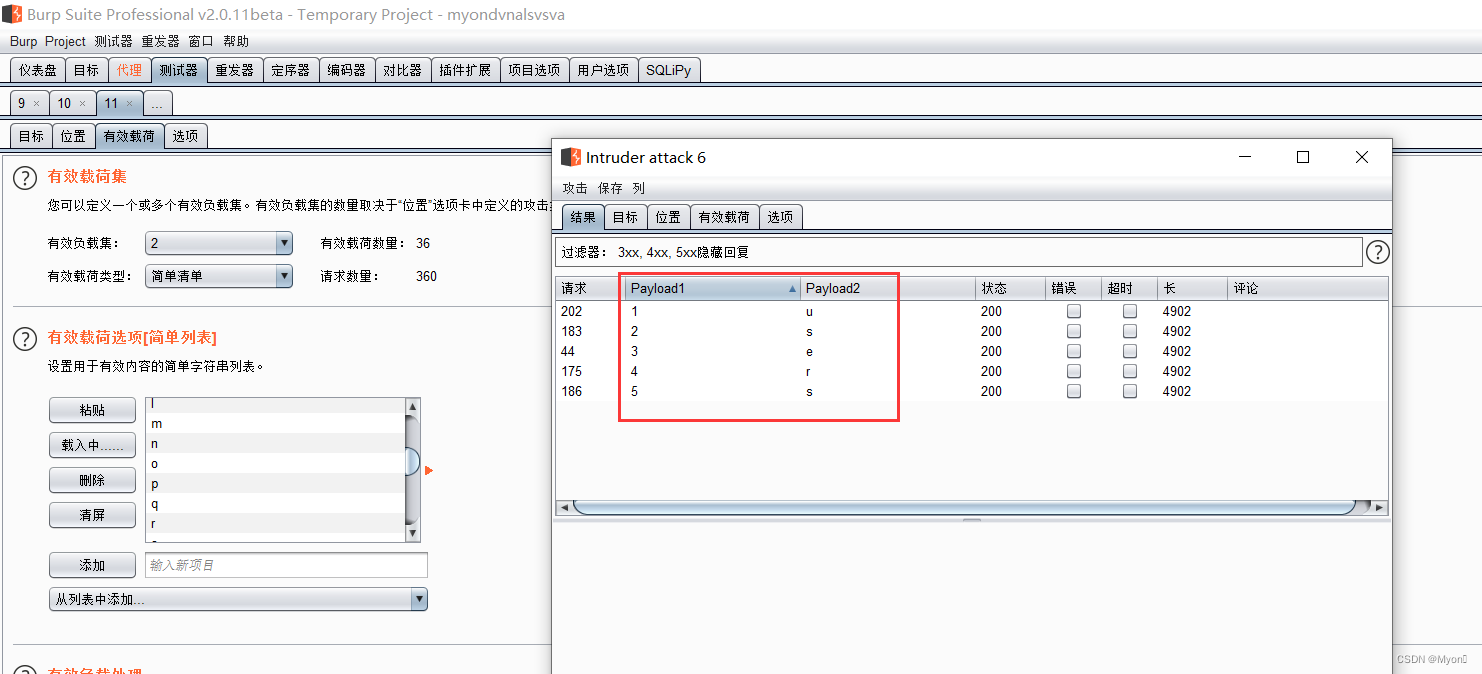The image size is (1482, 674).
Task: Switch to the 对比器 main tab
Action: pos(402,70)
